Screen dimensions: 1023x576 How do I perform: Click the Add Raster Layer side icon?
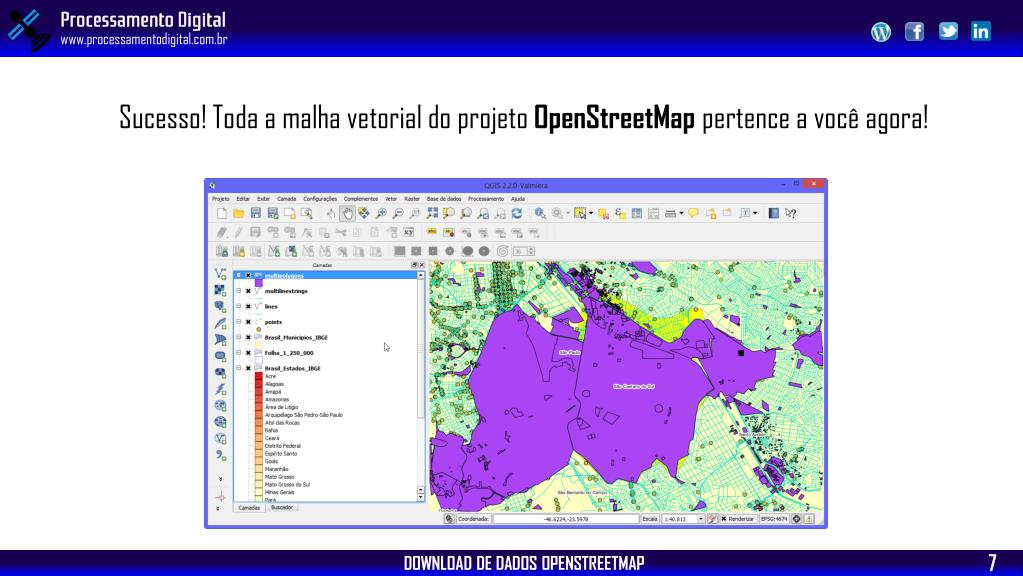221,290
